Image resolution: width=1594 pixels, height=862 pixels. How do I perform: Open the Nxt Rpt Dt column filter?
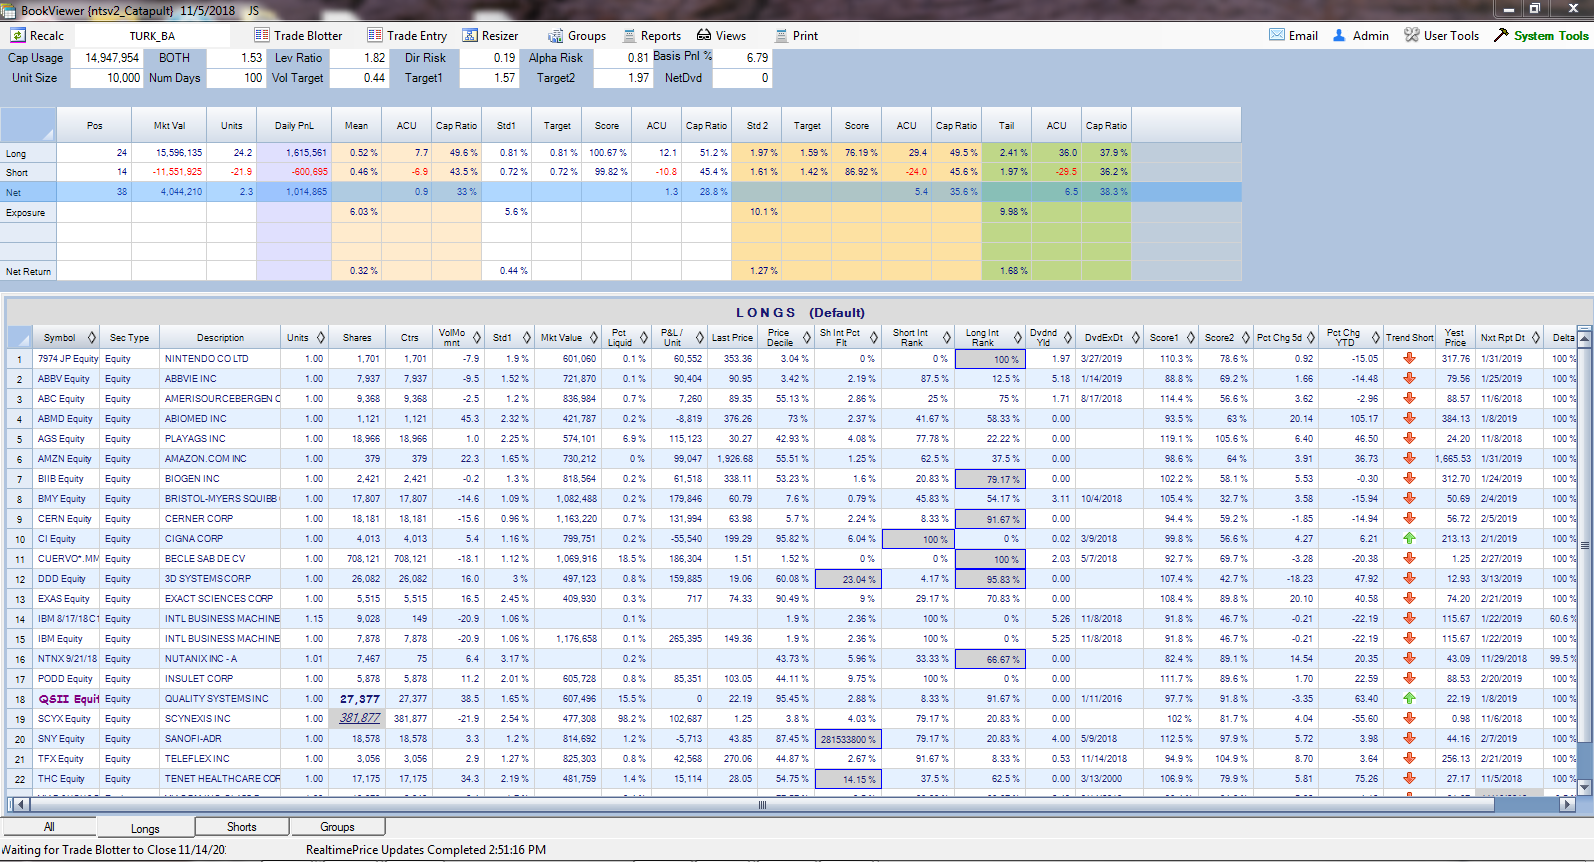tap(1536, 338)
